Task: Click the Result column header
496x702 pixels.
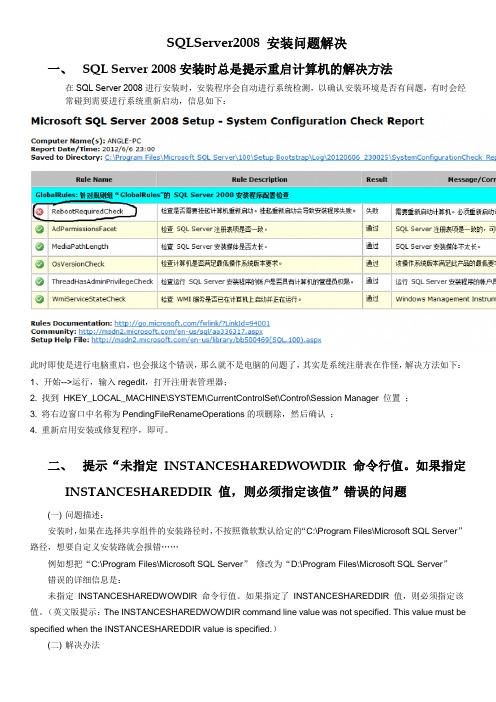Action: point(376,180)
